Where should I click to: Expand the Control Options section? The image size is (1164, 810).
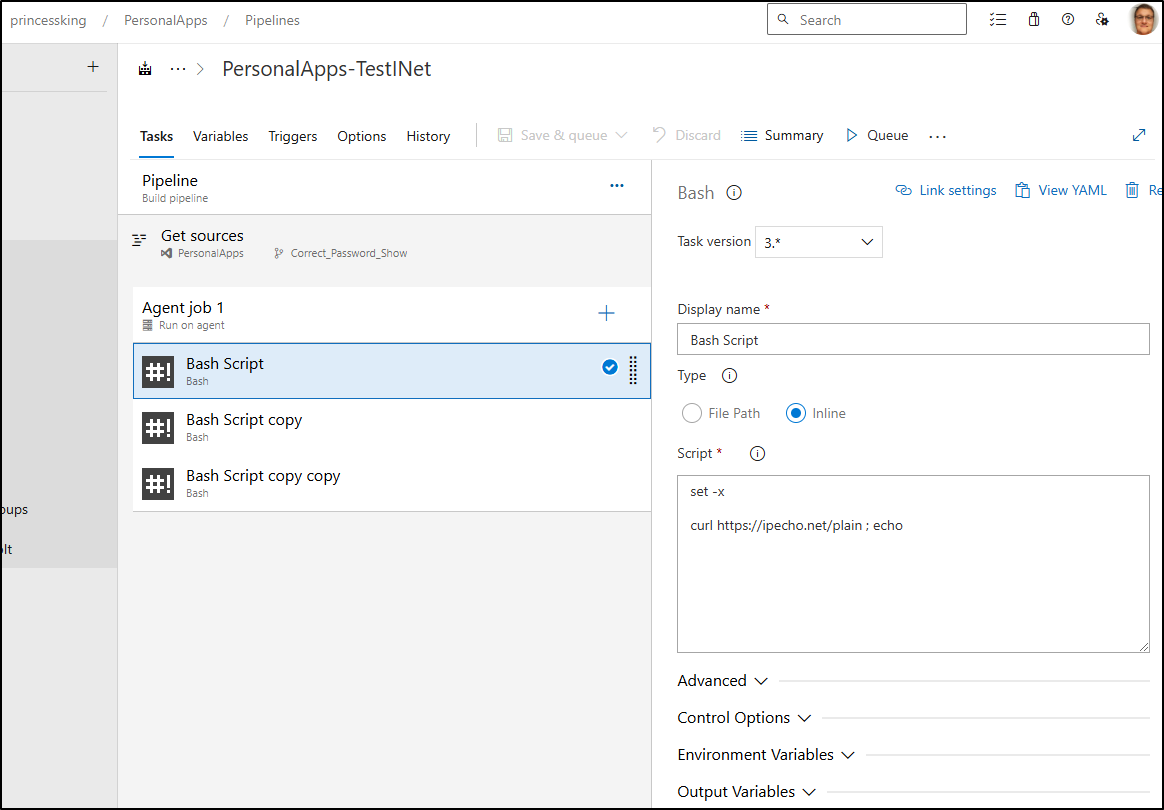744,718
